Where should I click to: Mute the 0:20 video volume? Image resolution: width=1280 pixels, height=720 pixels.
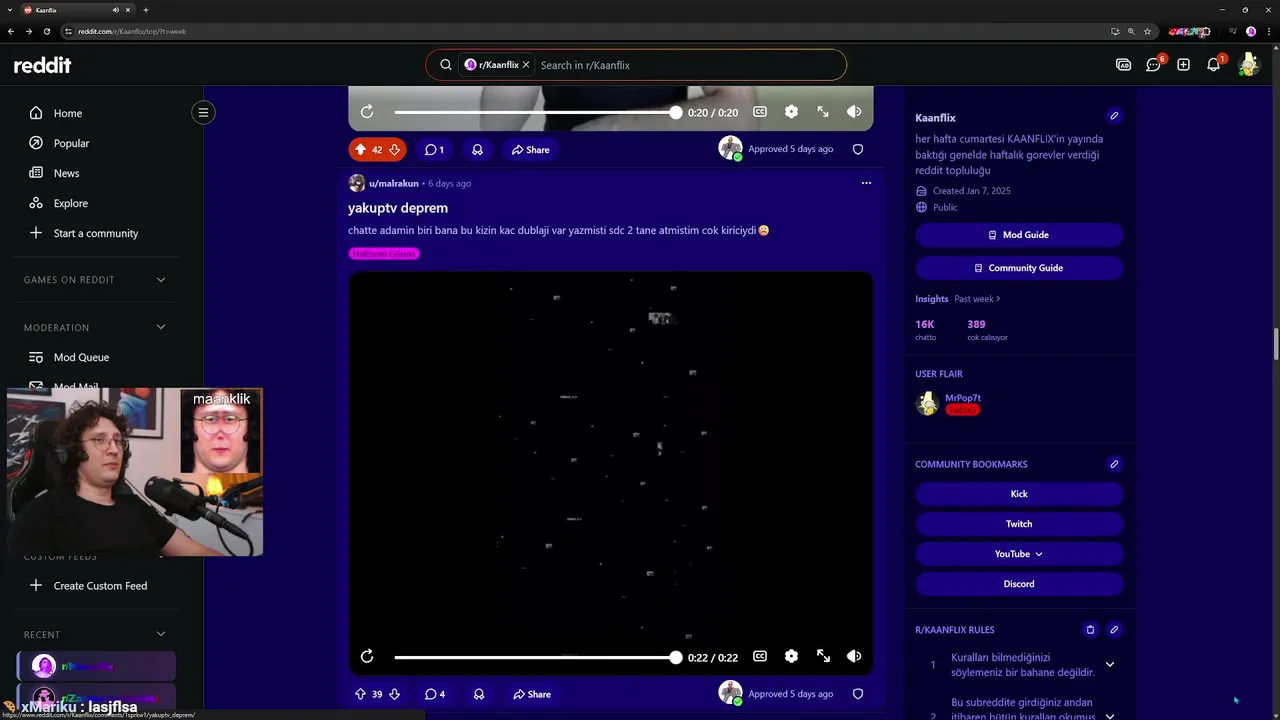tap(854, 112)
